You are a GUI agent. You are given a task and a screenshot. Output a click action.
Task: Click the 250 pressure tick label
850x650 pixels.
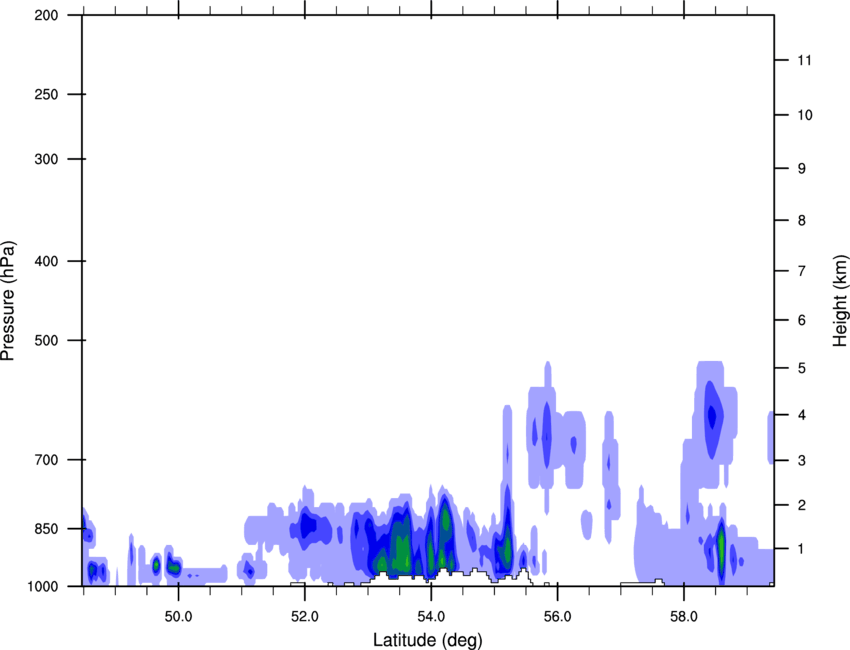click(46, 94)
